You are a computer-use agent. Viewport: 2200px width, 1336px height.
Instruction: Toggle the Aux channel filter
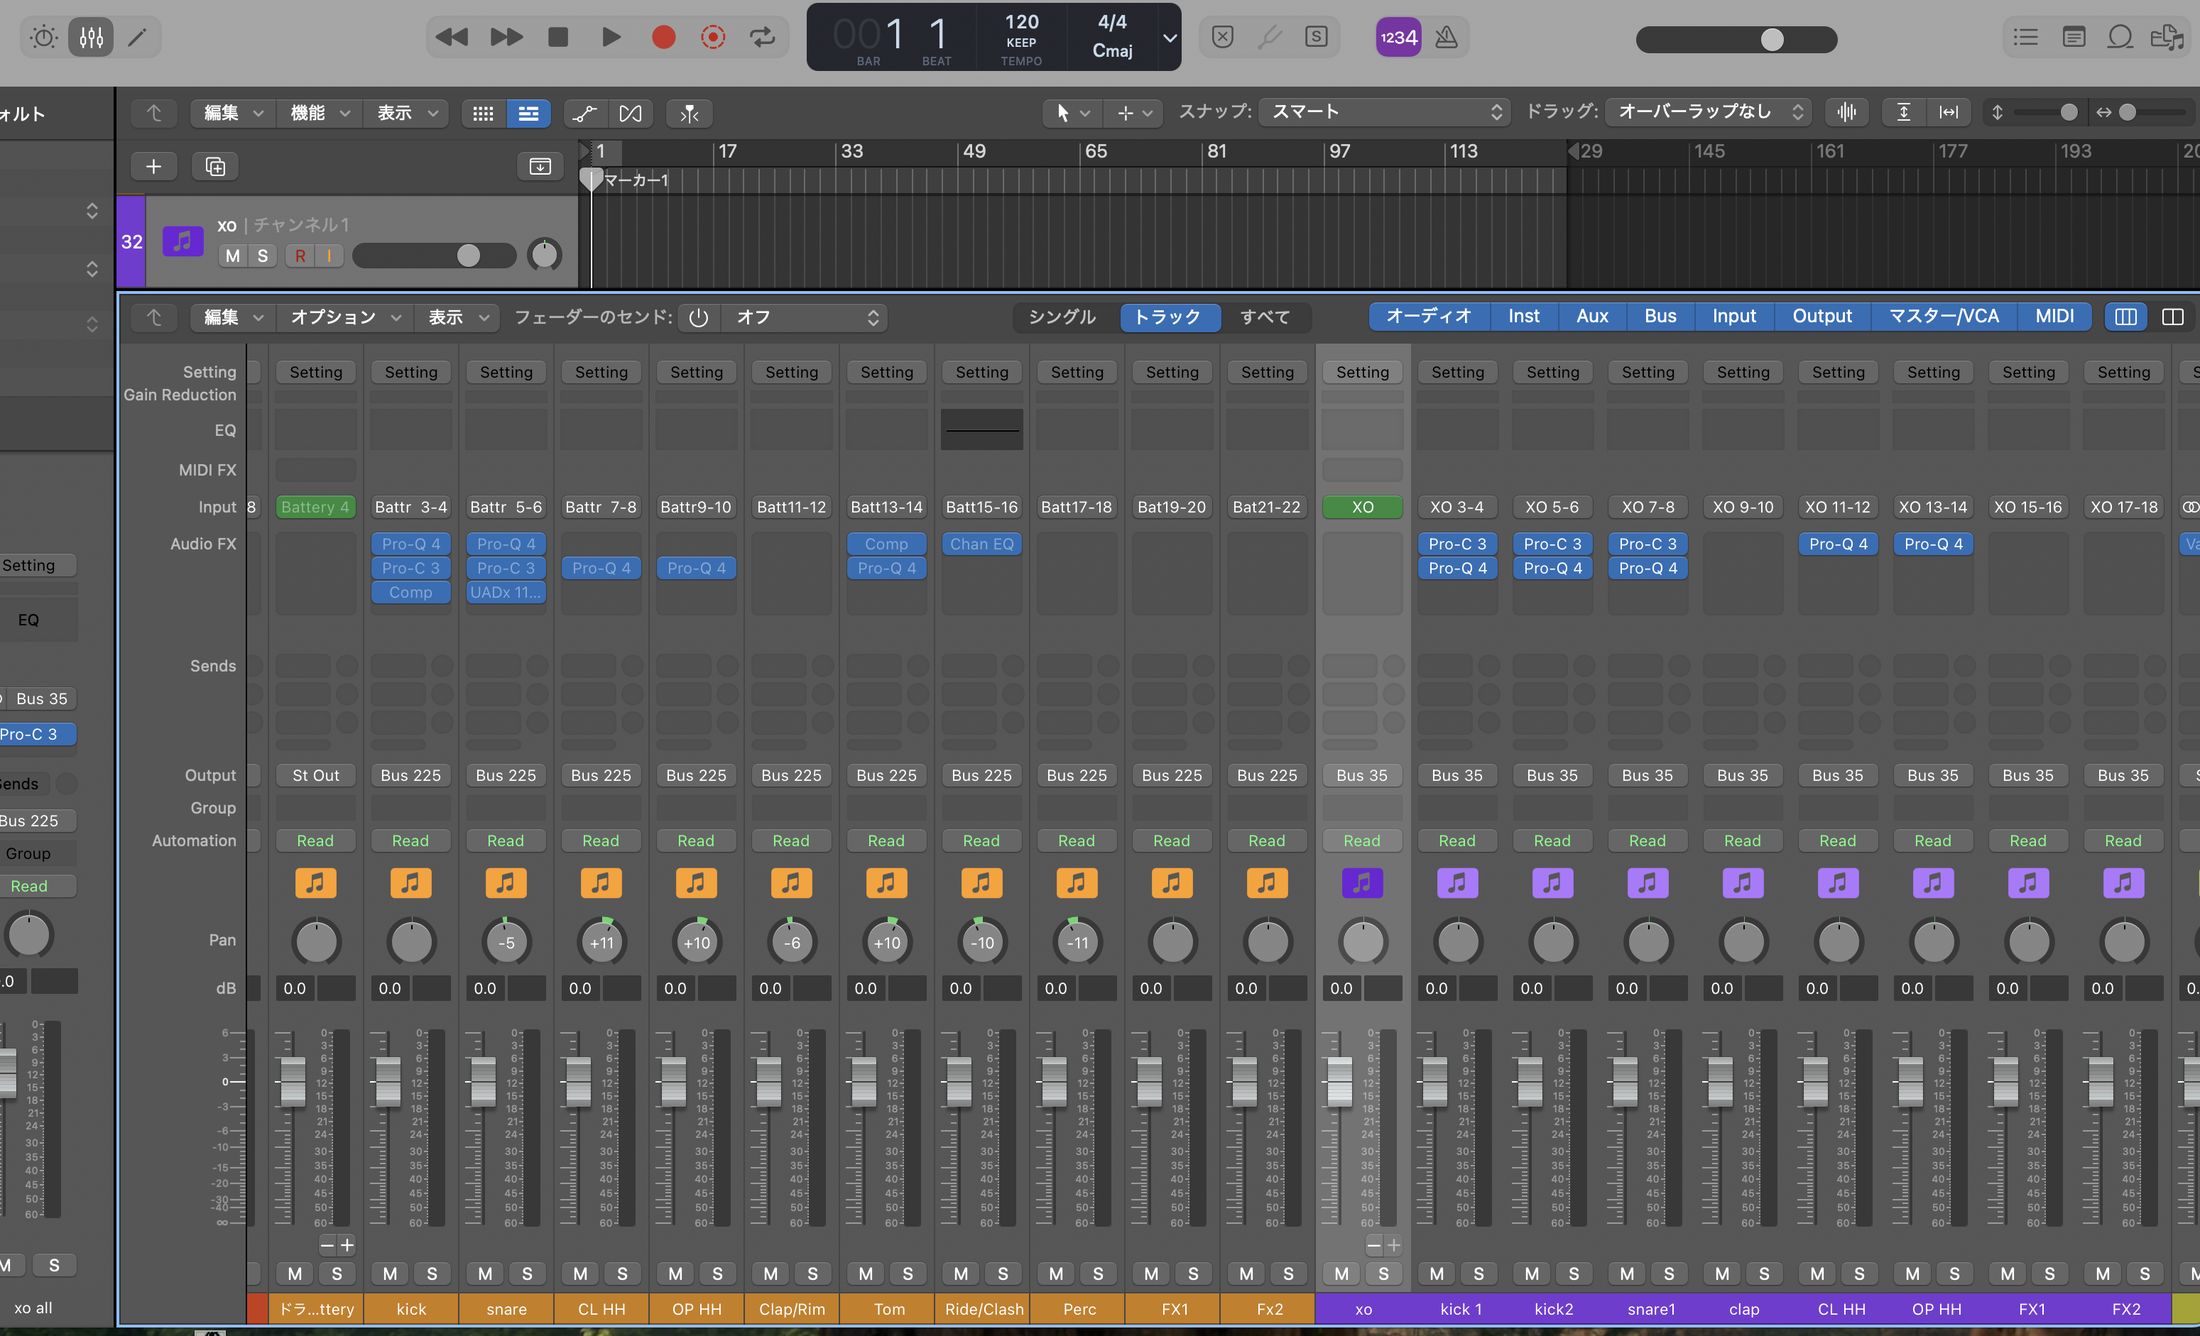[1592, 316]
